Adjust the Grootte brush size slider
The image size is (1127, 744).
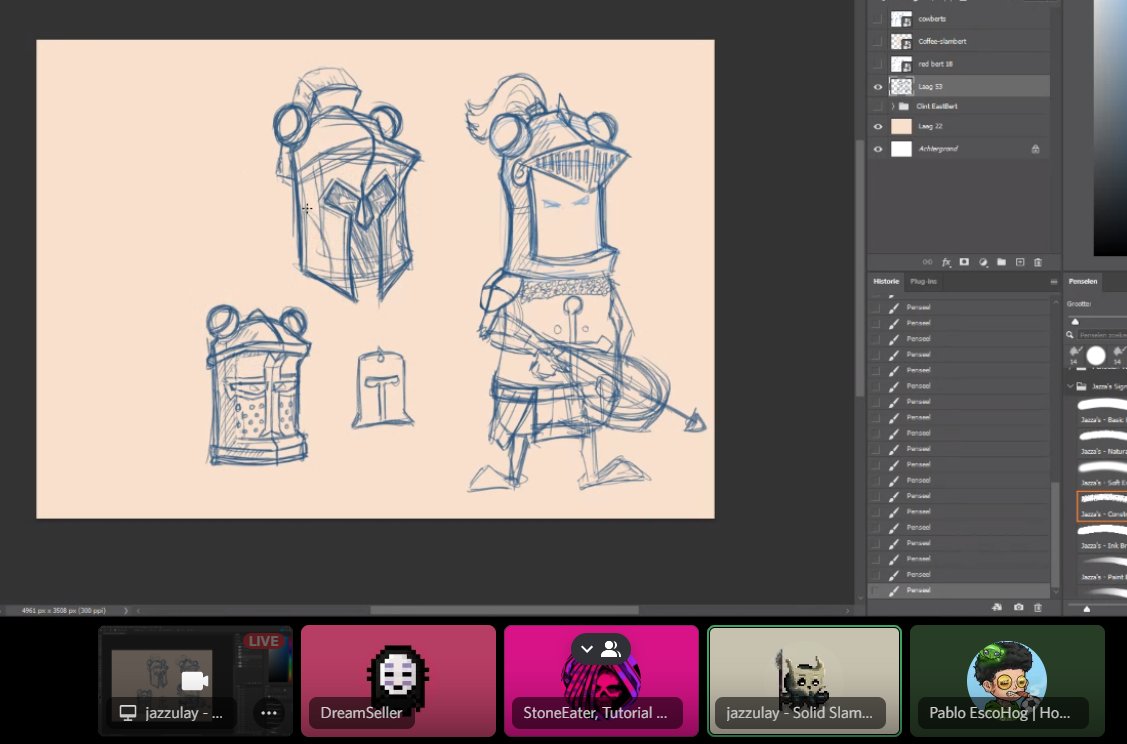pos(1075,321)
